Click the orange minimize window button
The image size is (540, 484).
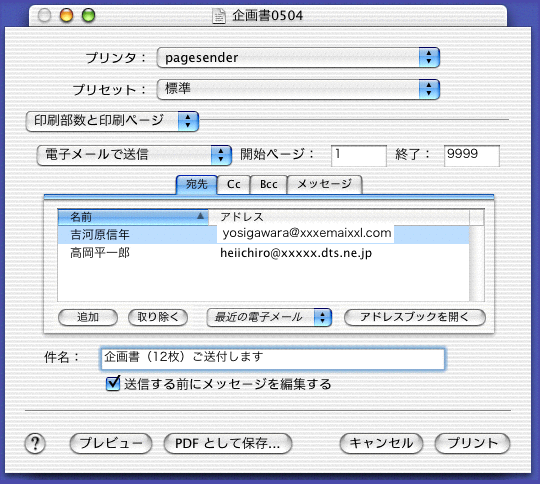[x=66, y=16]
